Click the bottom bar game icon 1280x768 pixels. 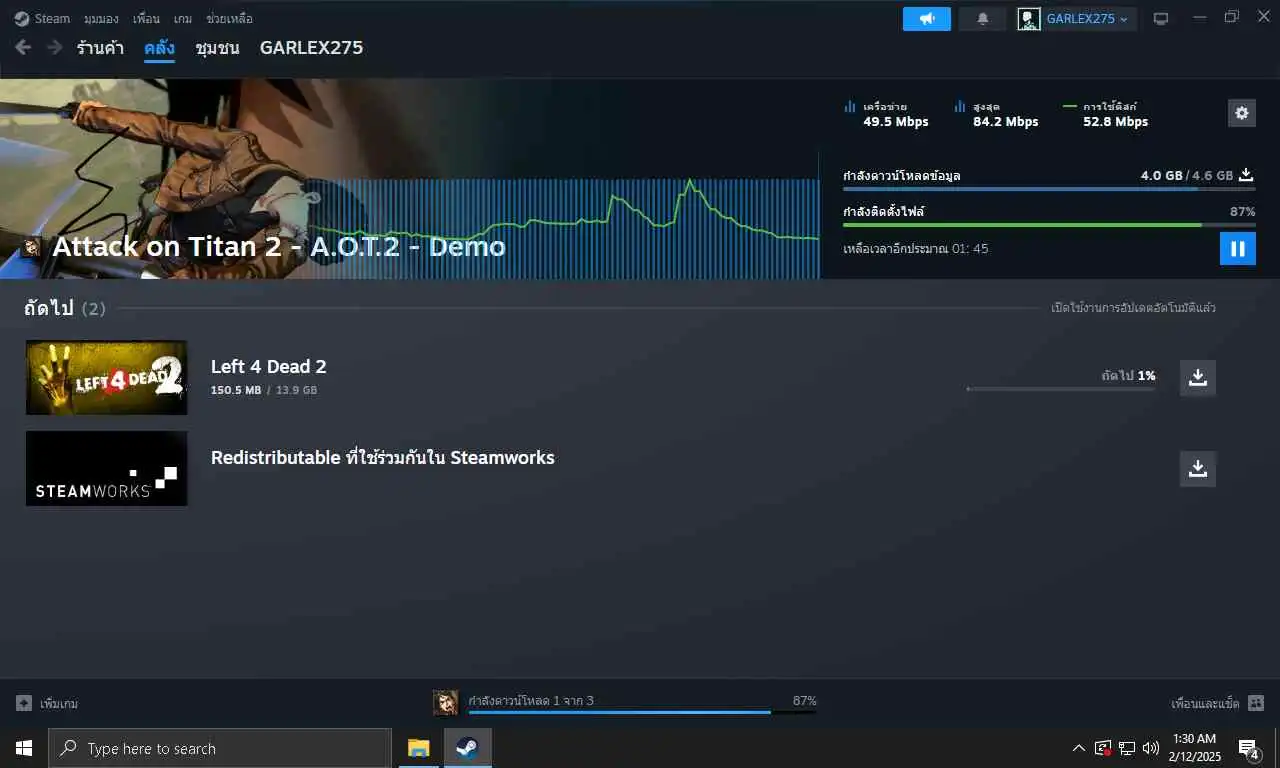(446, 703)
